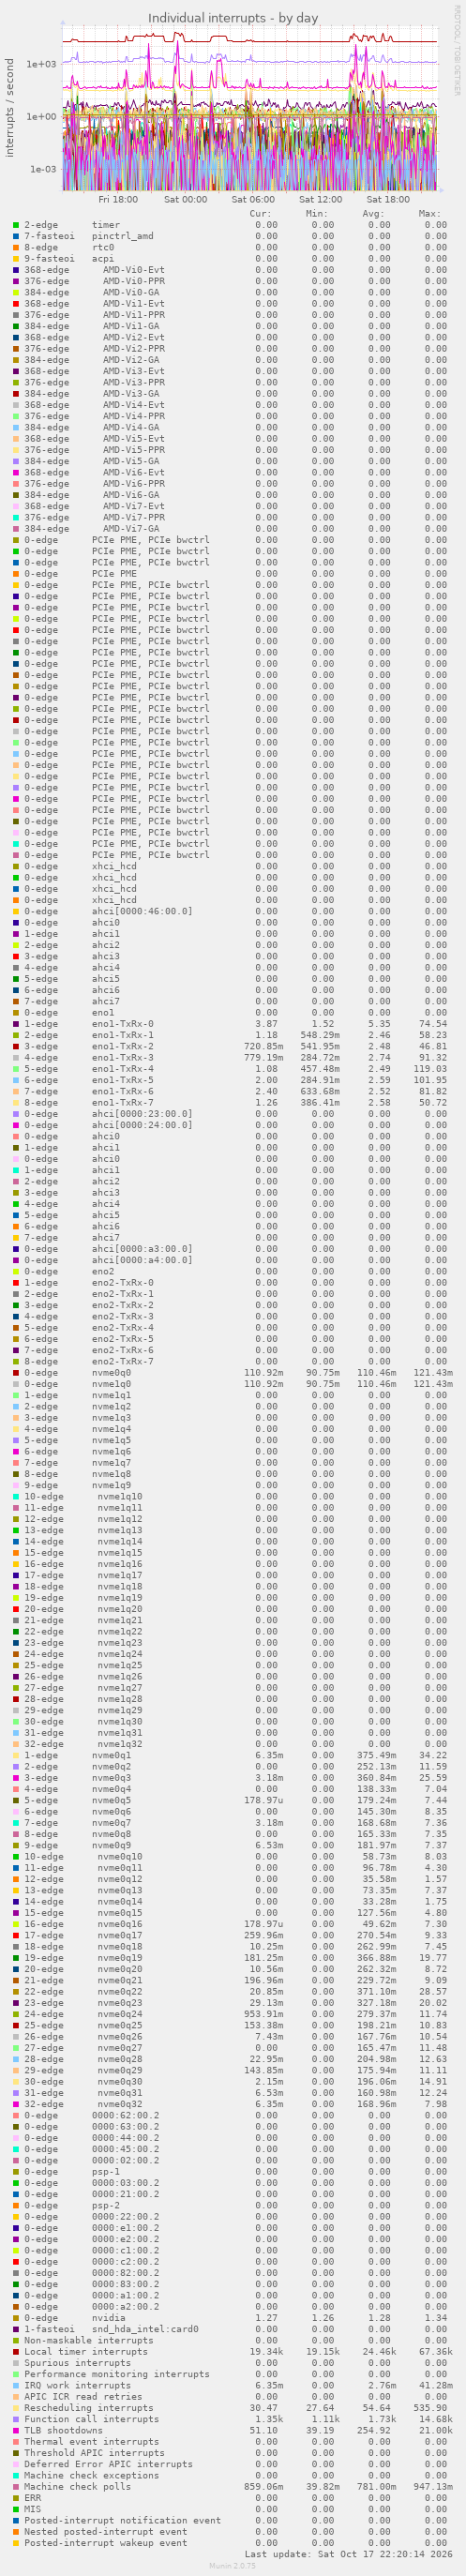
Task: Select the "MIS" legend entry
Action: point(32,2509)
